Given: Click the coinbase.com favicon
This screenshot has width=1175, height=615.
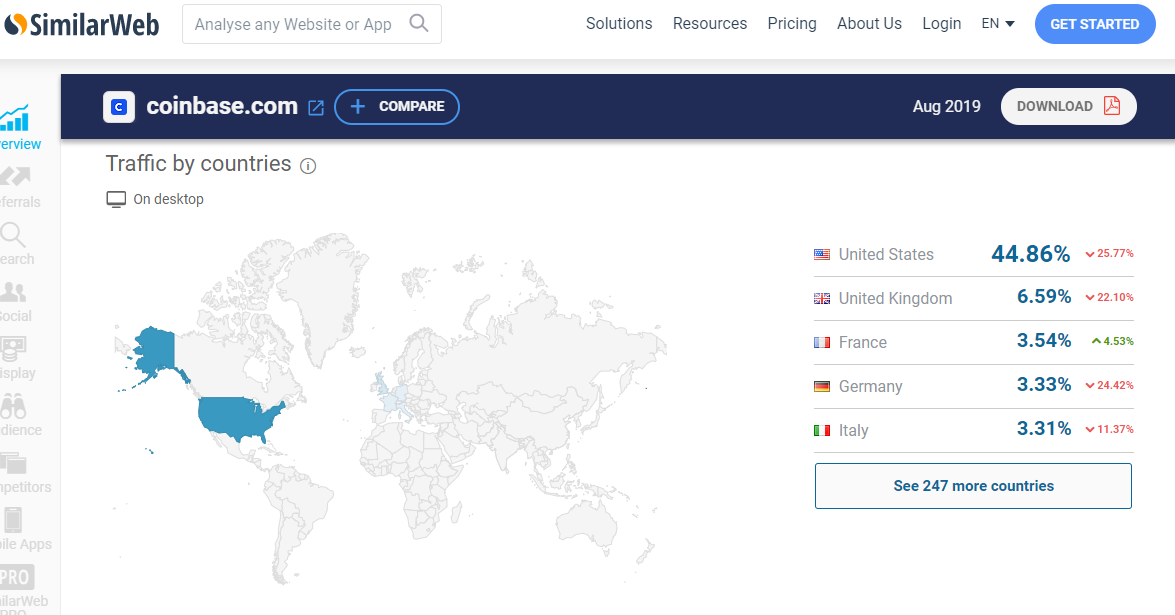Looking at the screenshot, I should [x=119, y=106].
